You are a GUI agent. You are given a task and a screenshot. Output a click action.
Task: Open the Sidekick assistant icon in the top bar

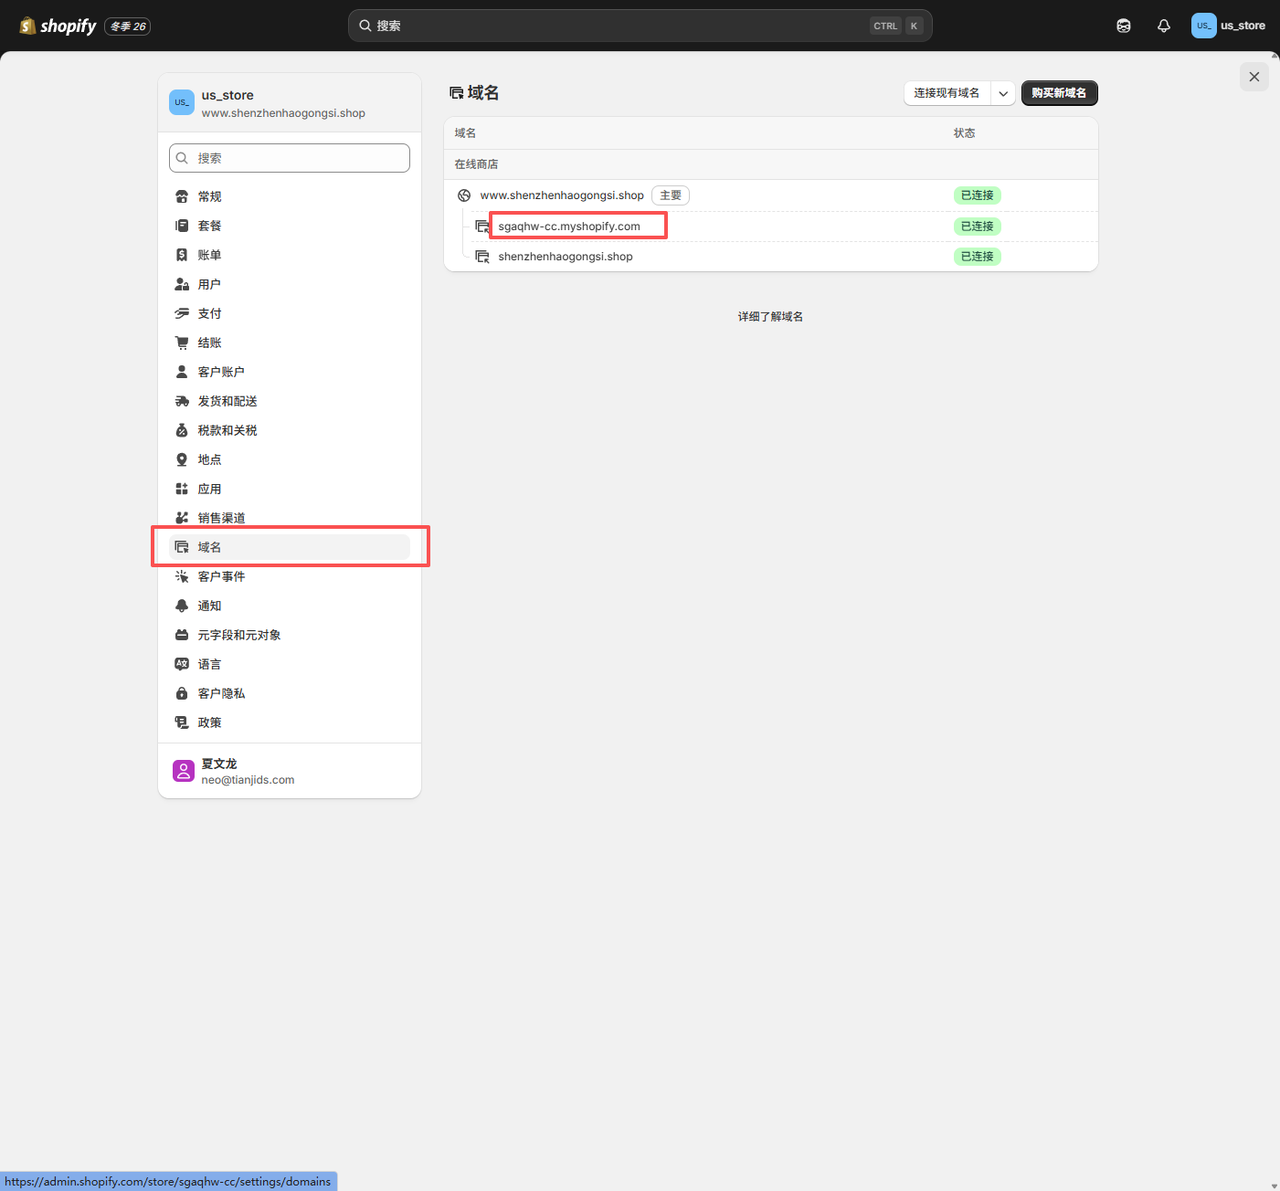pyautogui.click(x=1123, y=26)
